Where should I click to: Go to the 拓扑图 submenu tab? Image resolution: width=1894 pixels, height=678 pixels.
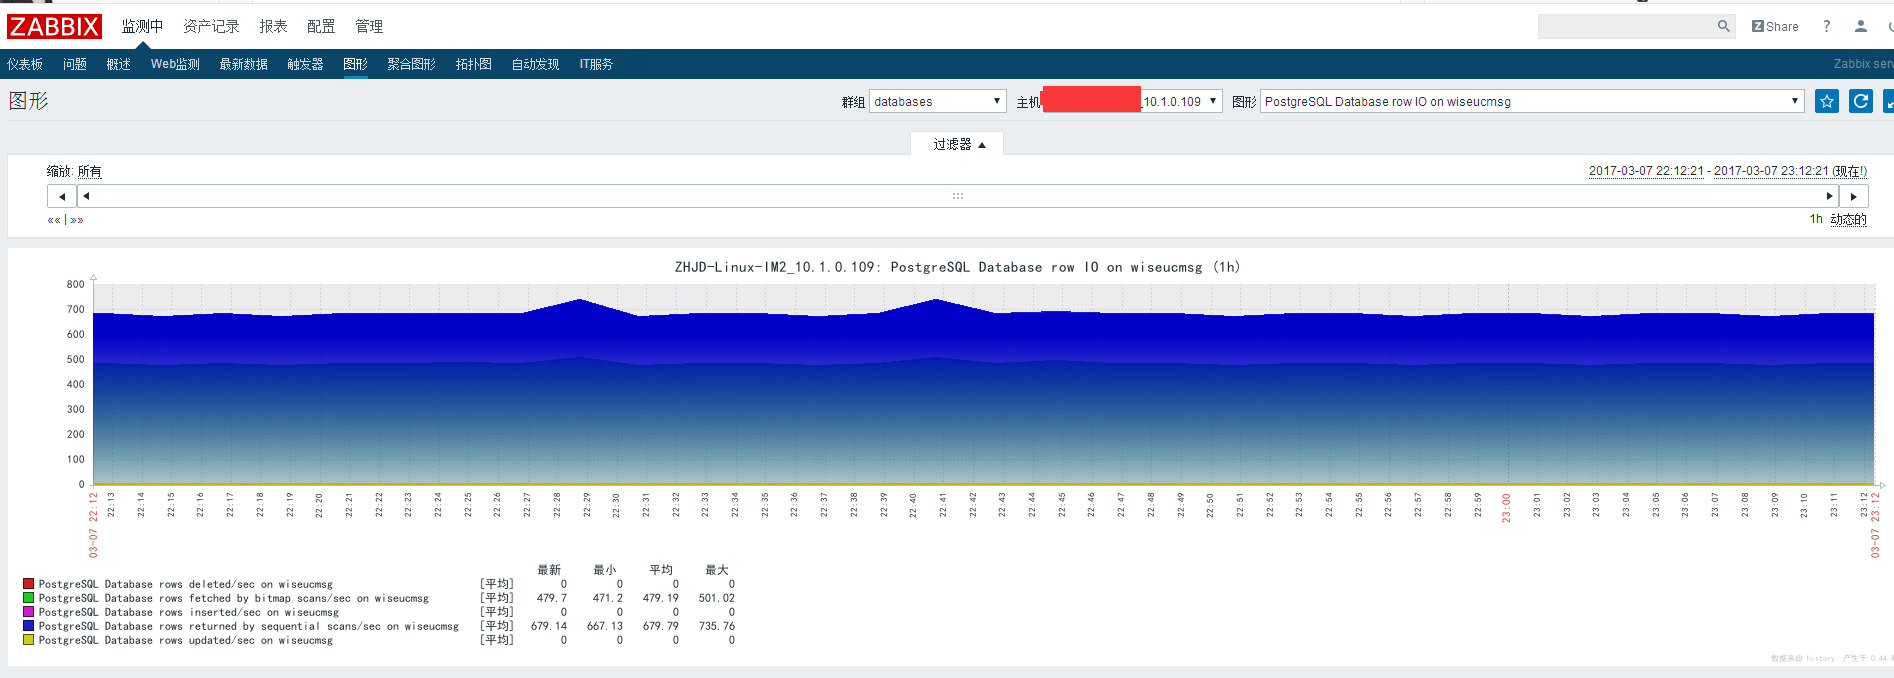[x=474, y=64]
